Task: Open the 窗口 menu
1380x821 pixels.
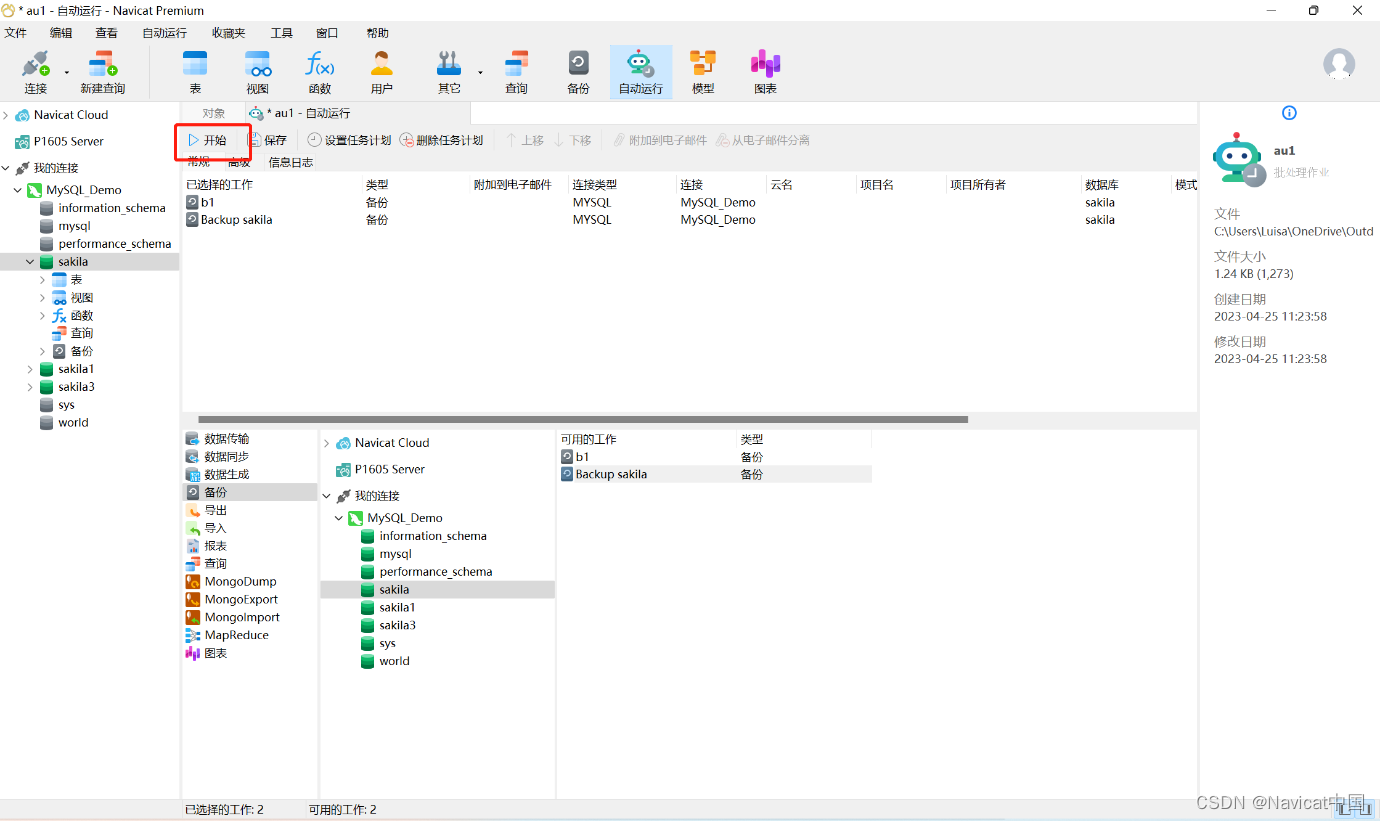Action: click(x=327, y=33)
